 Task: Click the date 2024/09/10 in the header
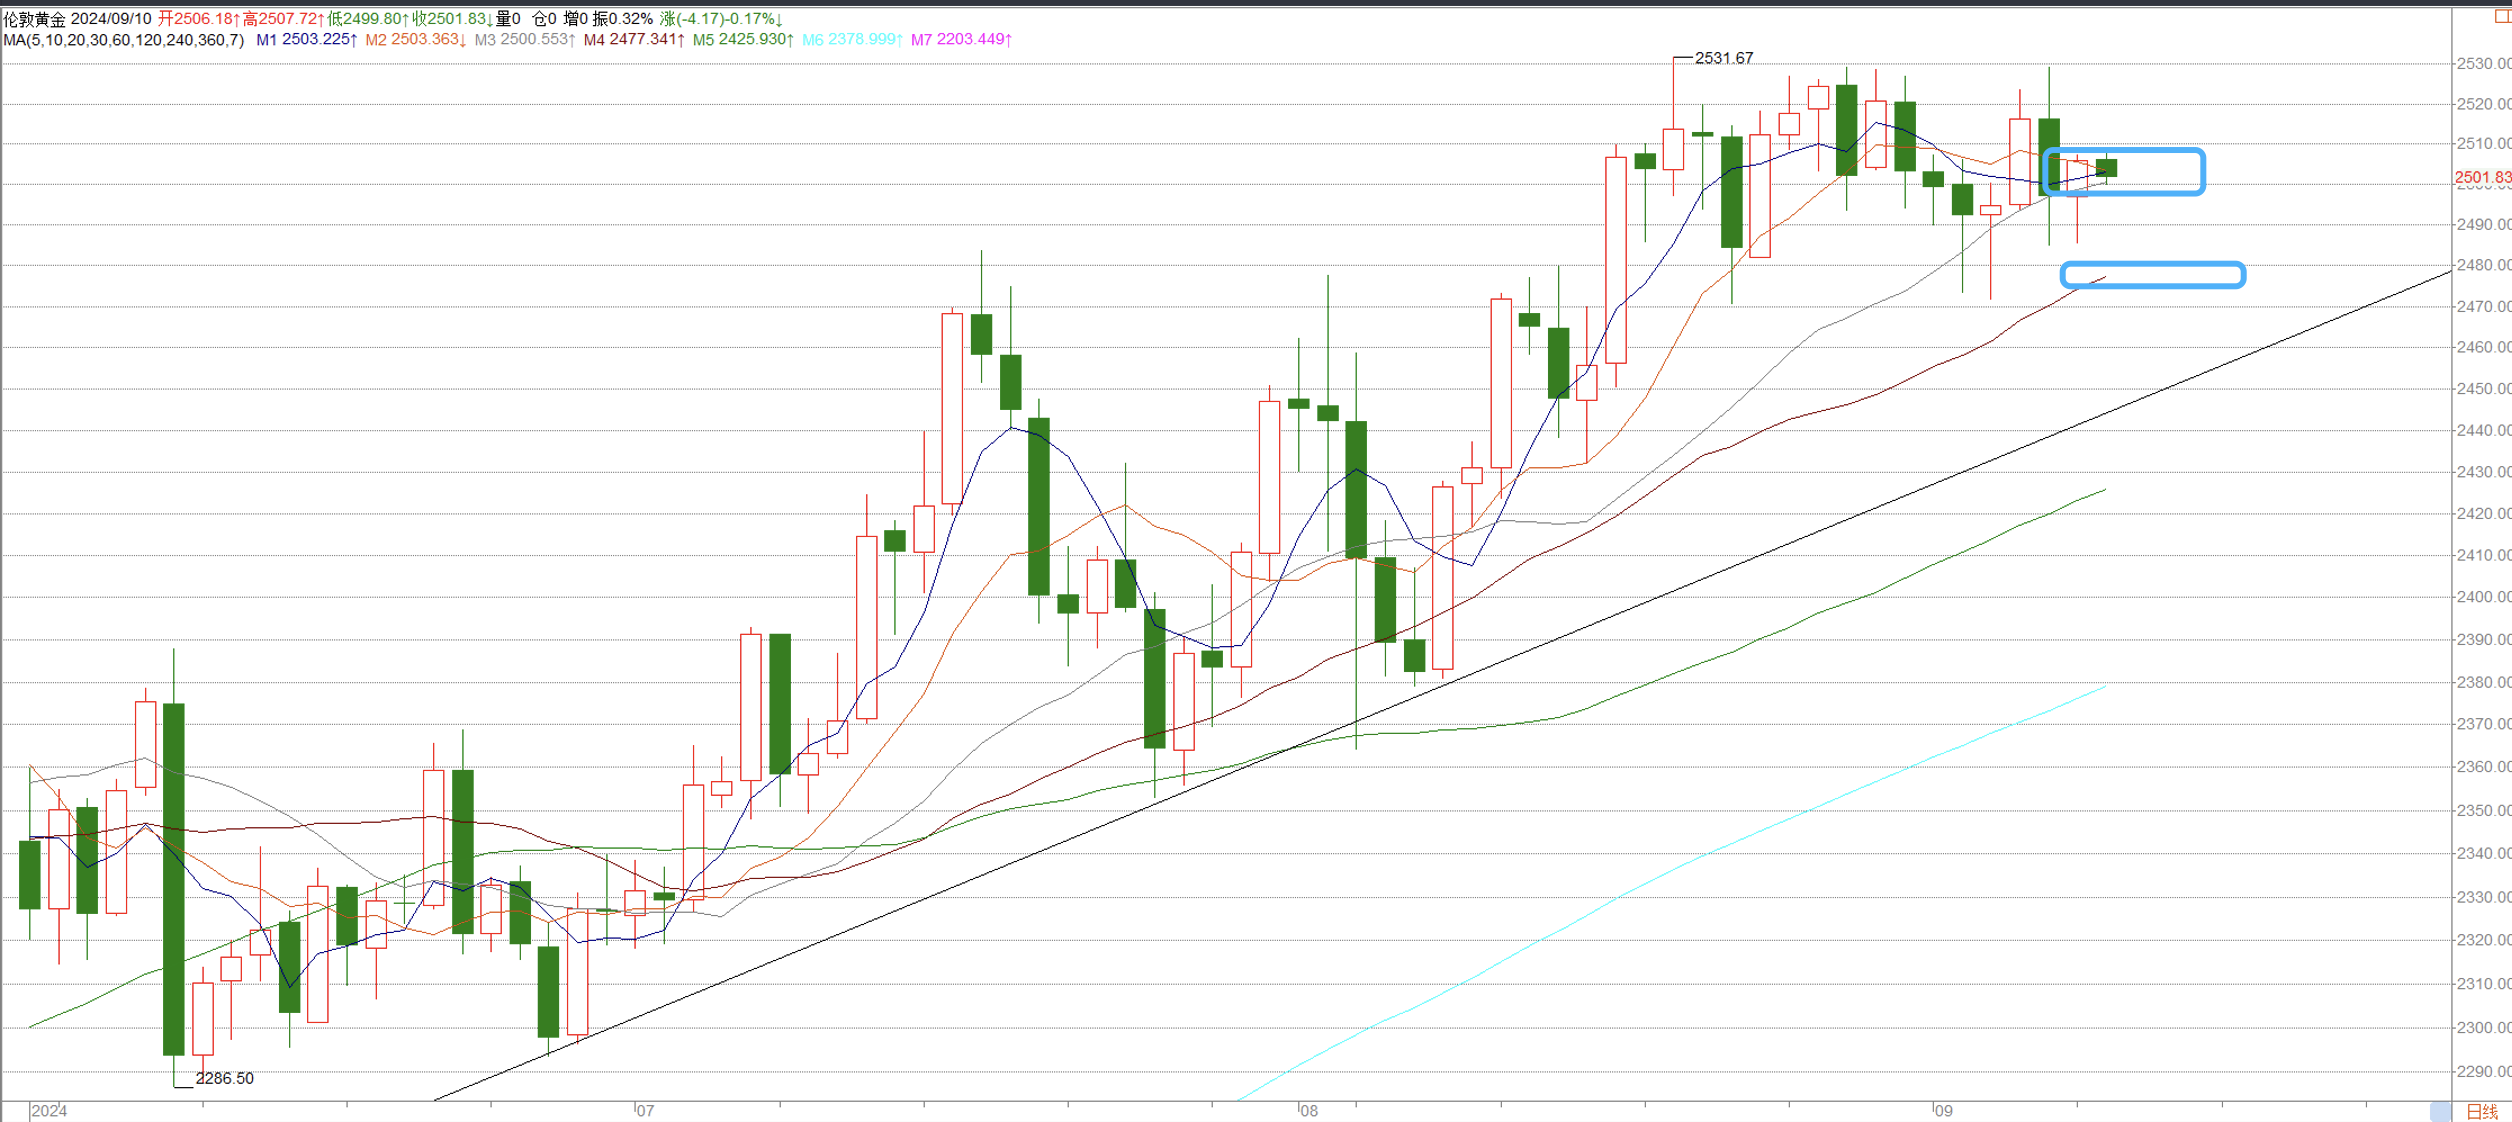(111, 19)
